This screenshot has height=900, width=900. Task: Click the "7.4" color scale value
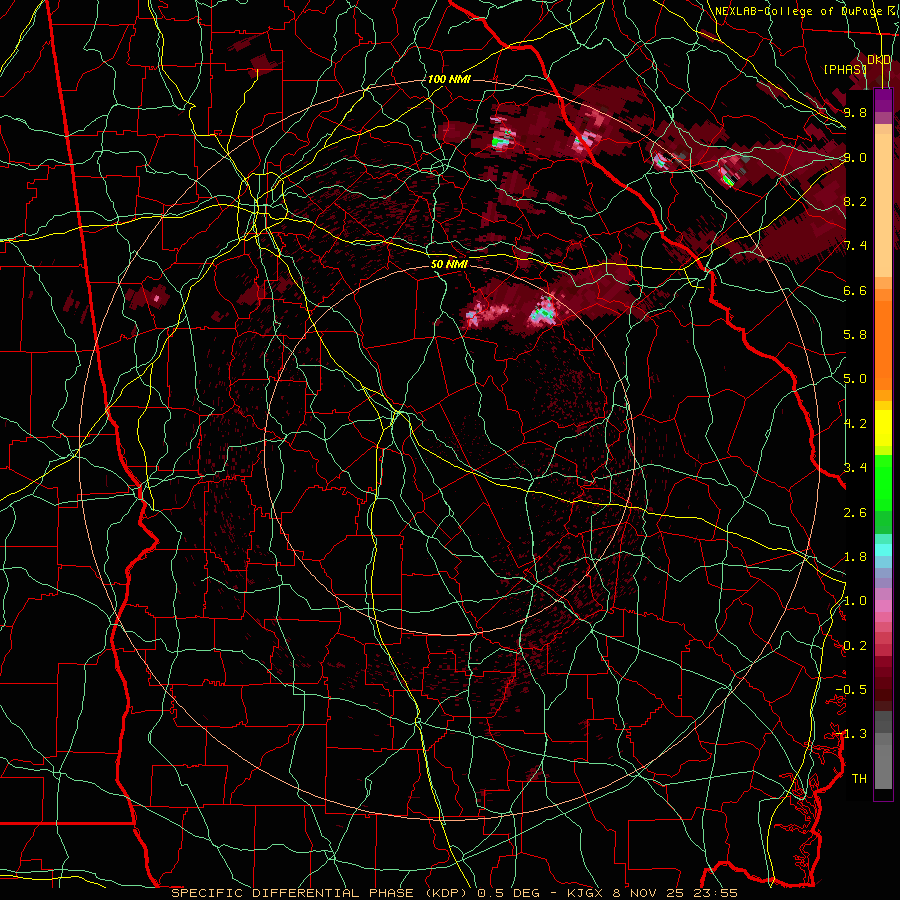[x=855, y=246]
